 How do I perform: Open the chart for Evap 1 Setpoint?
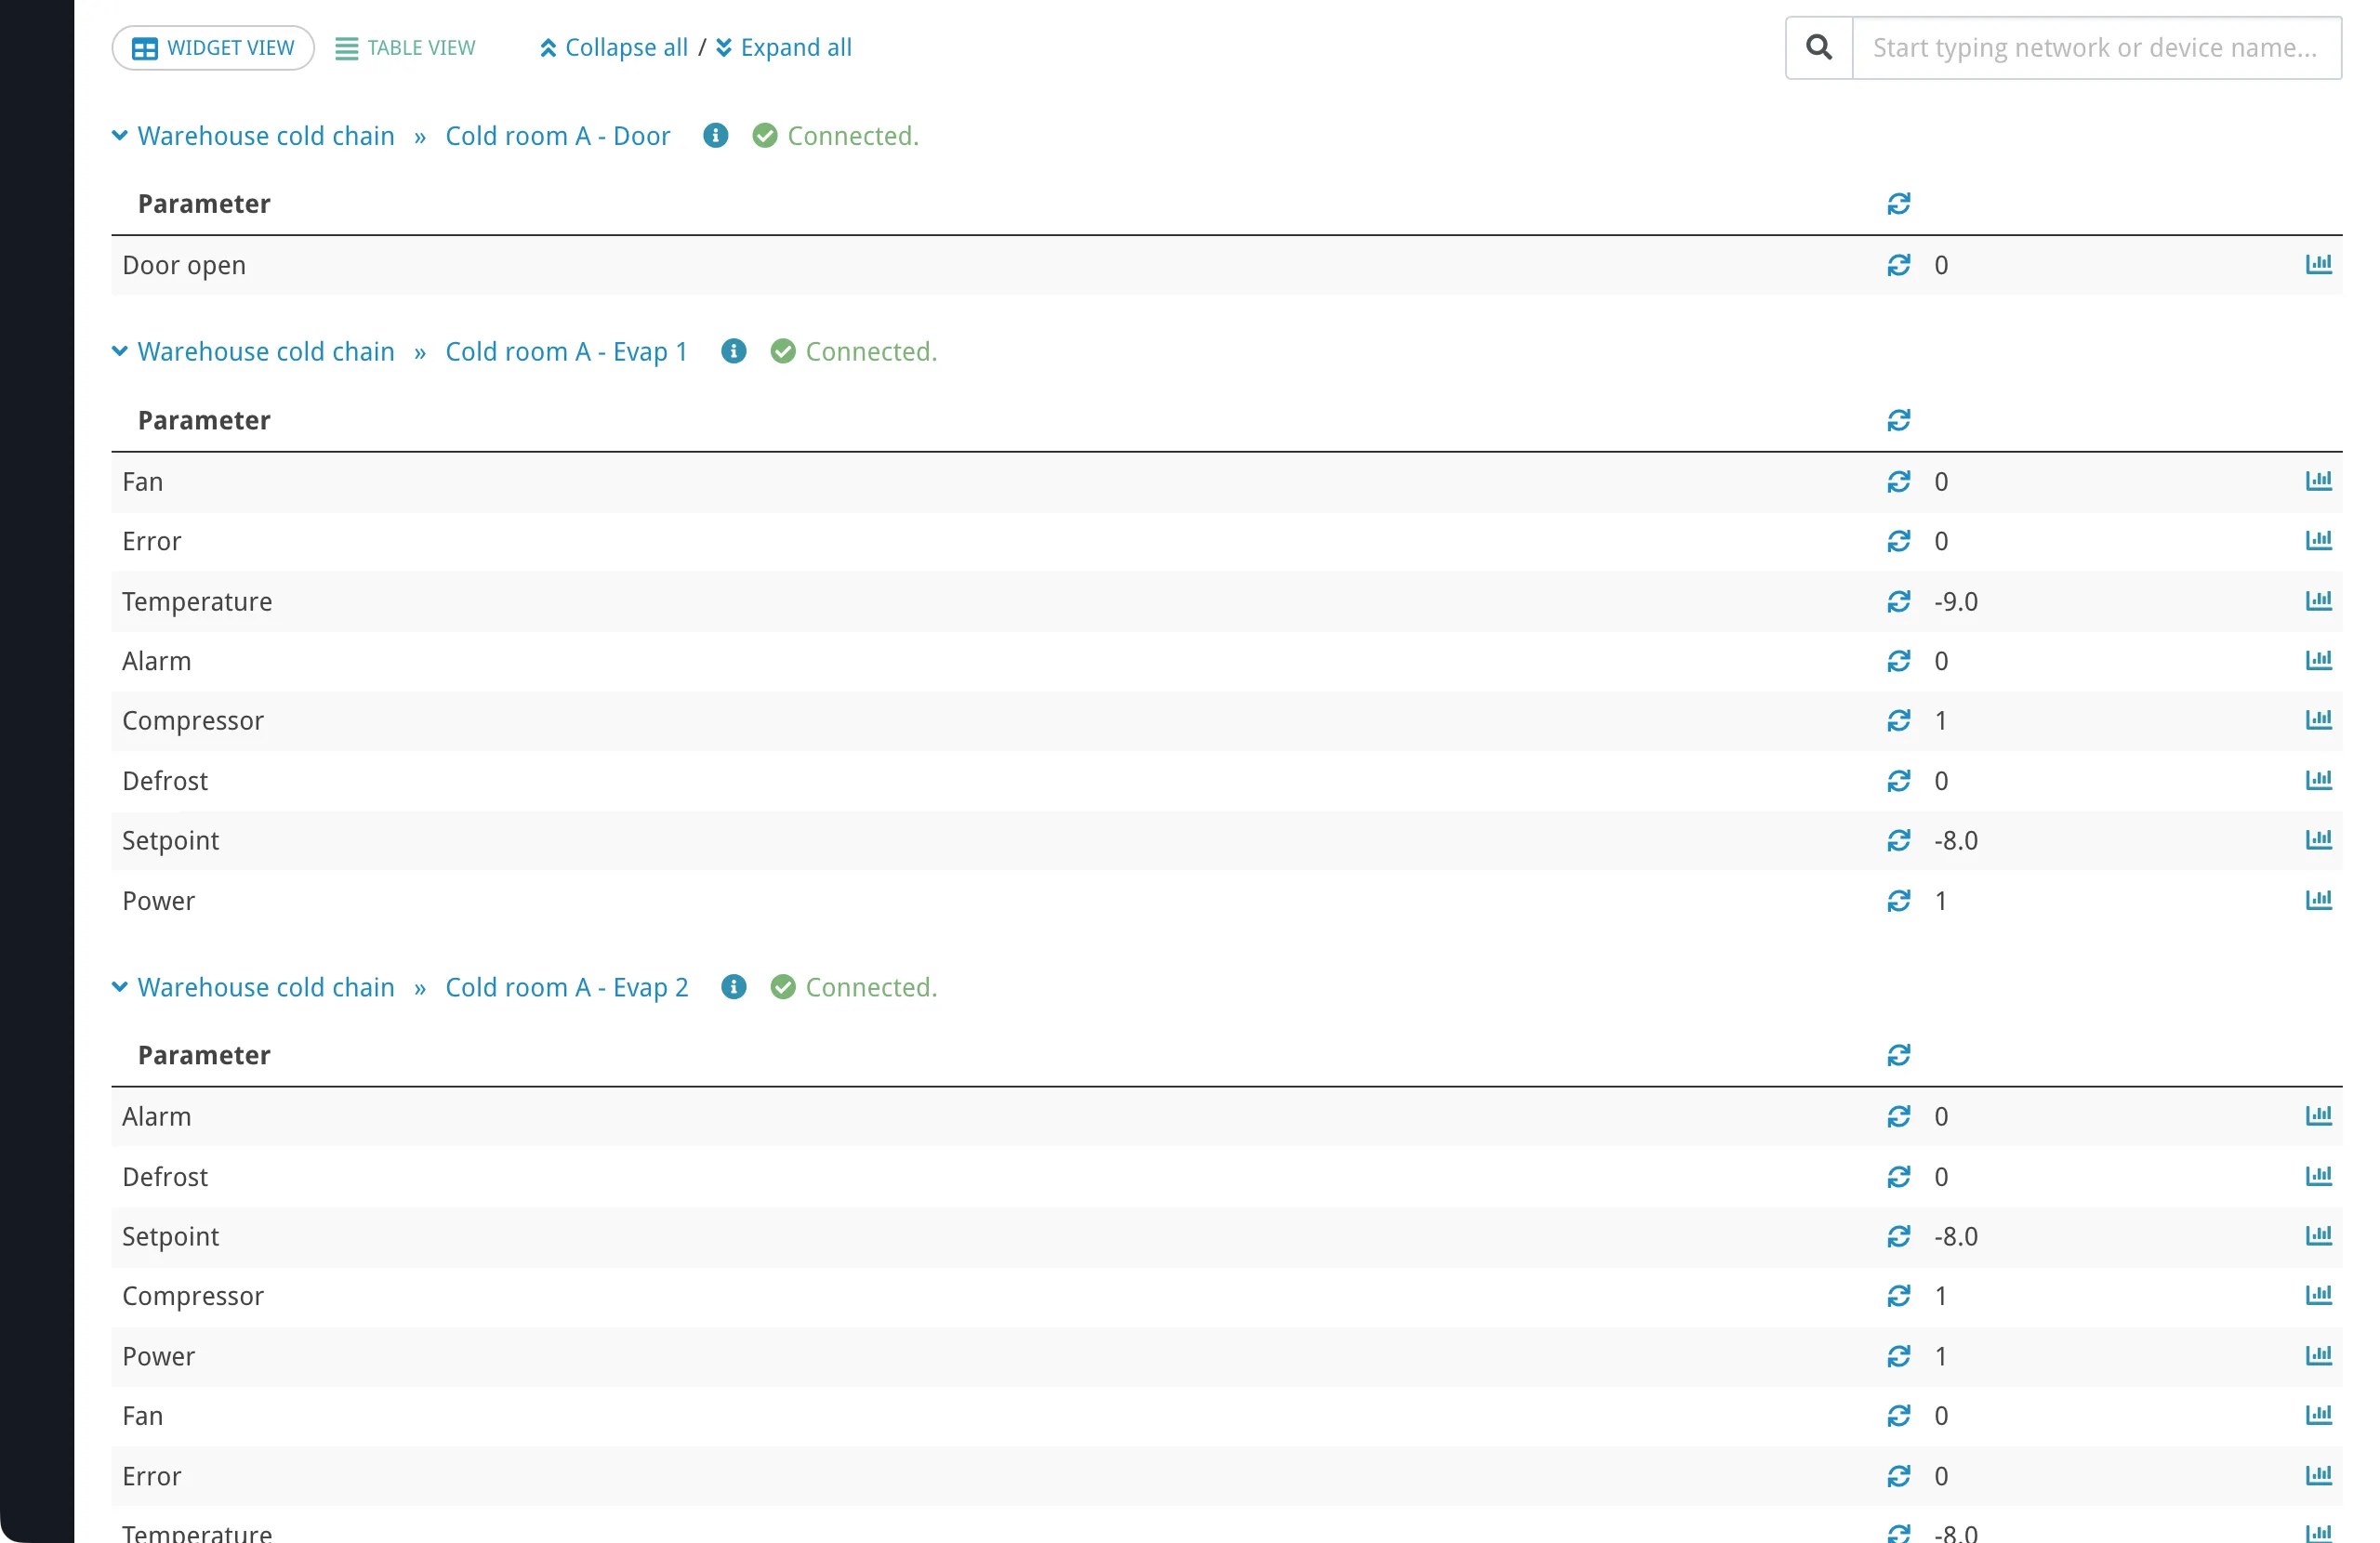coord(2318,839)
